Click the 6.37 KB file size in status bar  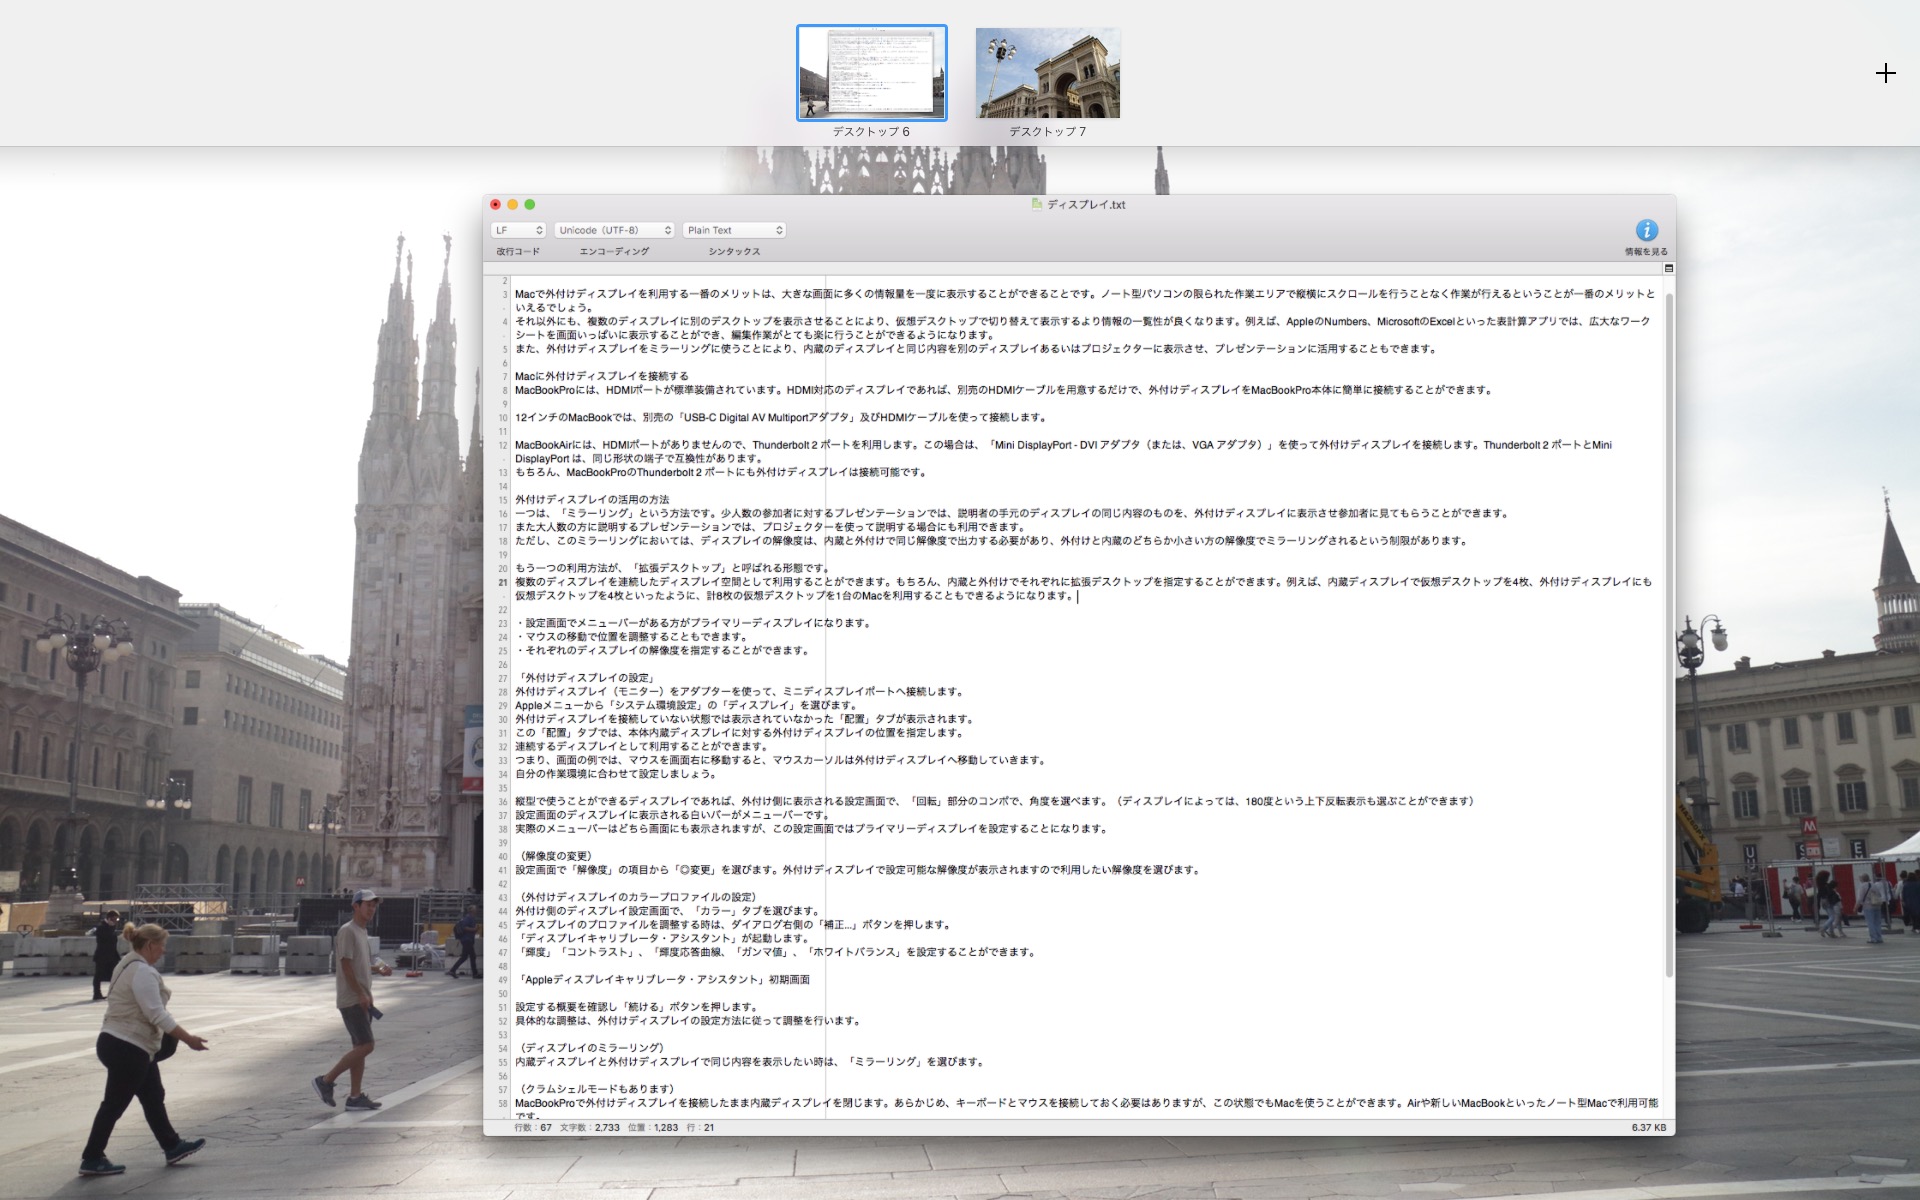coord(1648,1127)
